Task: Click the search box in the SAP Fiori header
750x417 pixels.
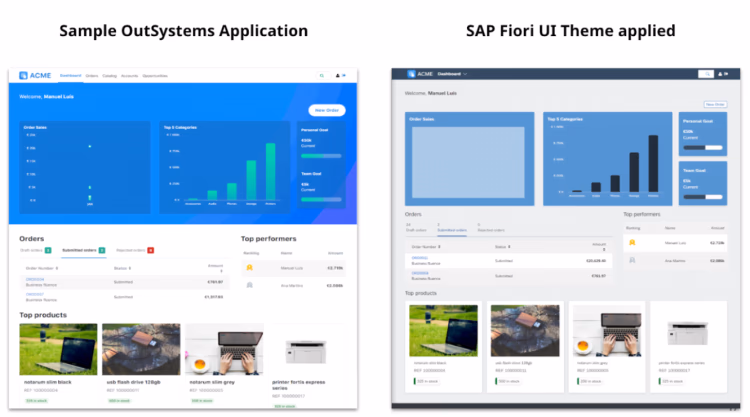Action: tap(706, 74)
